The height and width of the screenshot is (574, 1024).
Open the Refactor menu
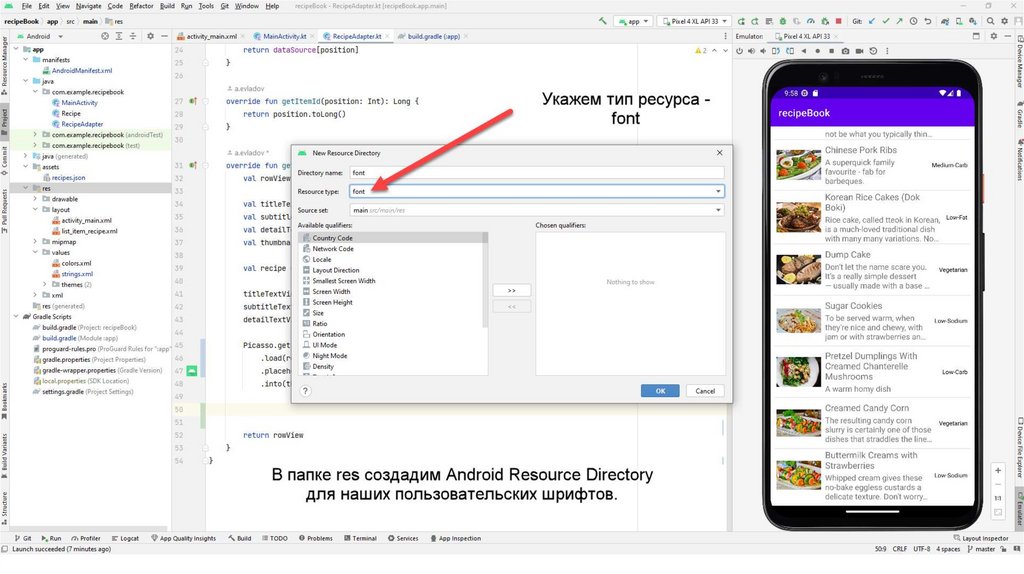click(141, 6)
